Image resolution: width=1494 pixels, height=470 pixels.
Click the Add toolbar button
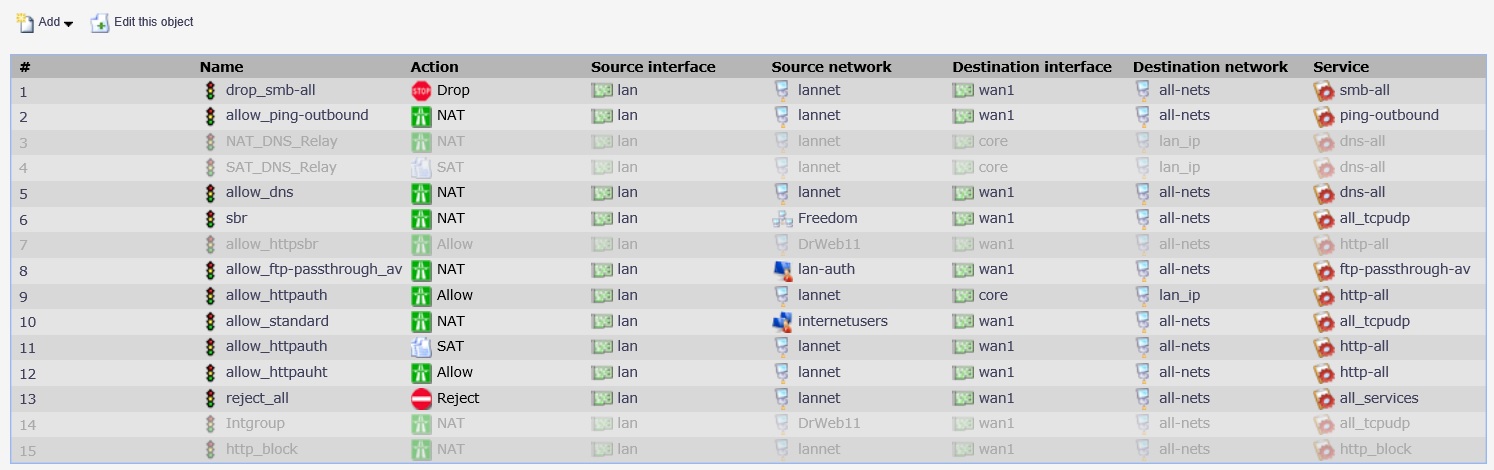(x=44, y=22)
